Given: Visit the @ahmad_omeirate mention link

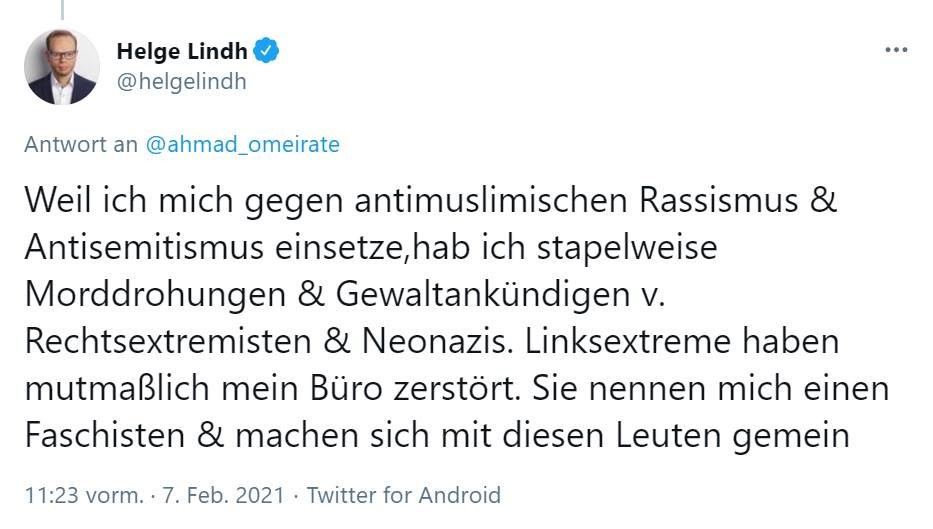Looking at the screenshot, I should [x=243, y=144].
